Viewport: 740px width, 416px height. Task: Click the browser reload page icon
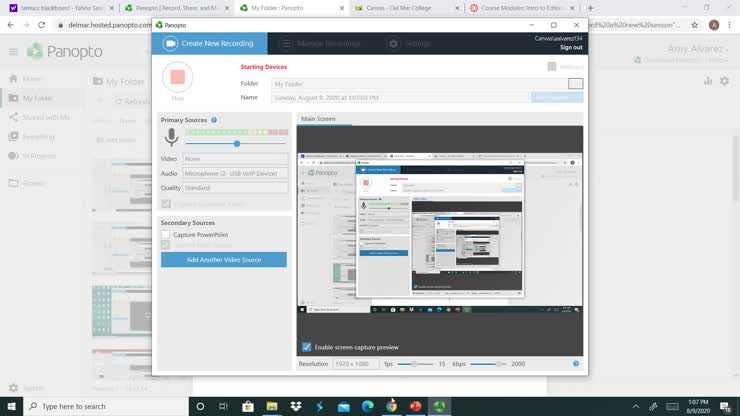41,24
